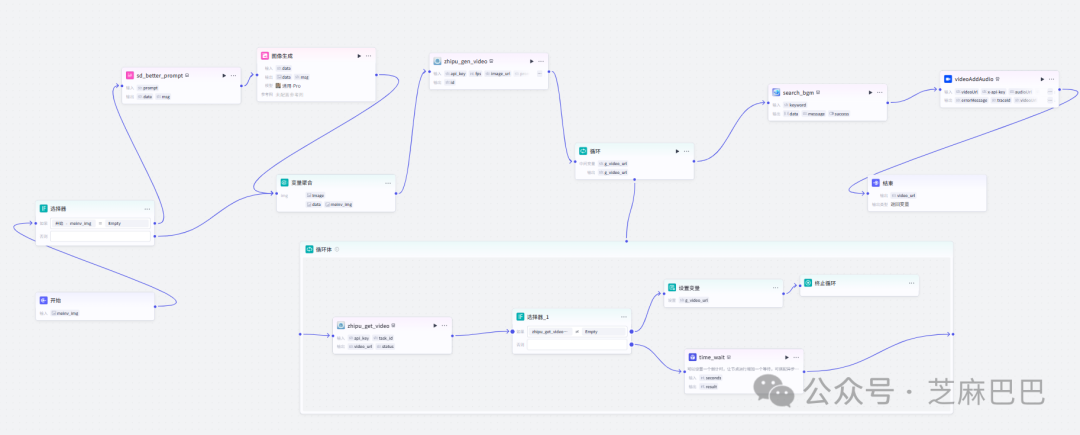1080x435 pixels.
Task: Click the 选择器_1 condition row
Action: [x=577, y=331]
